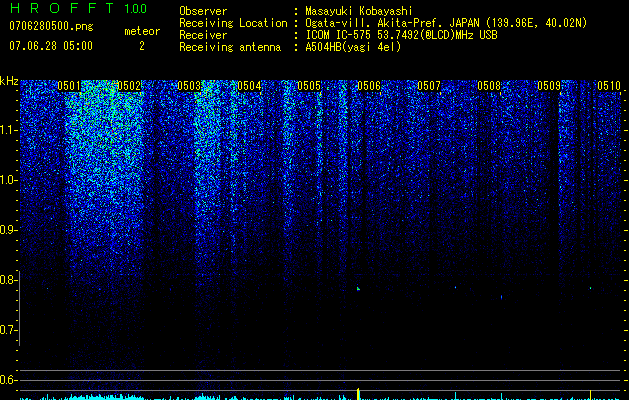Select the filename 0706280500.png
The image size is (629, 400).
(x=51, y=26)
